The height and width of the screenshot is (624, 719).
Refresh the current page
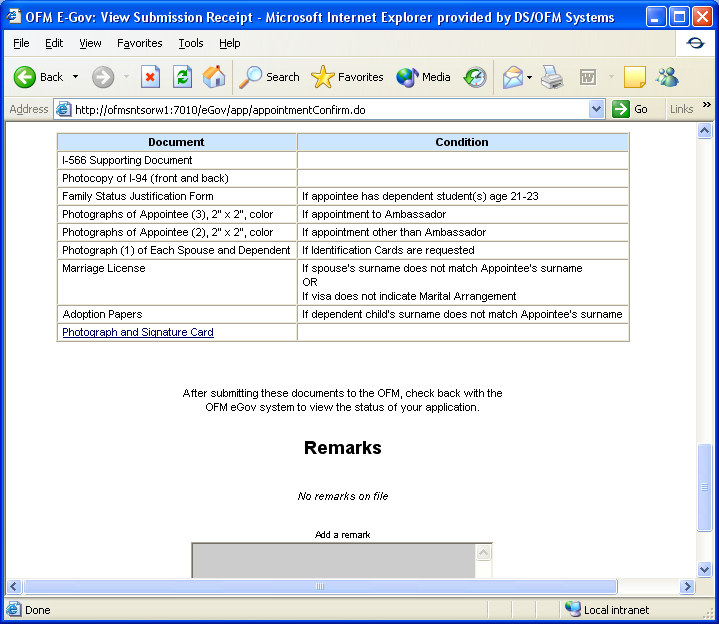[182, 77]
